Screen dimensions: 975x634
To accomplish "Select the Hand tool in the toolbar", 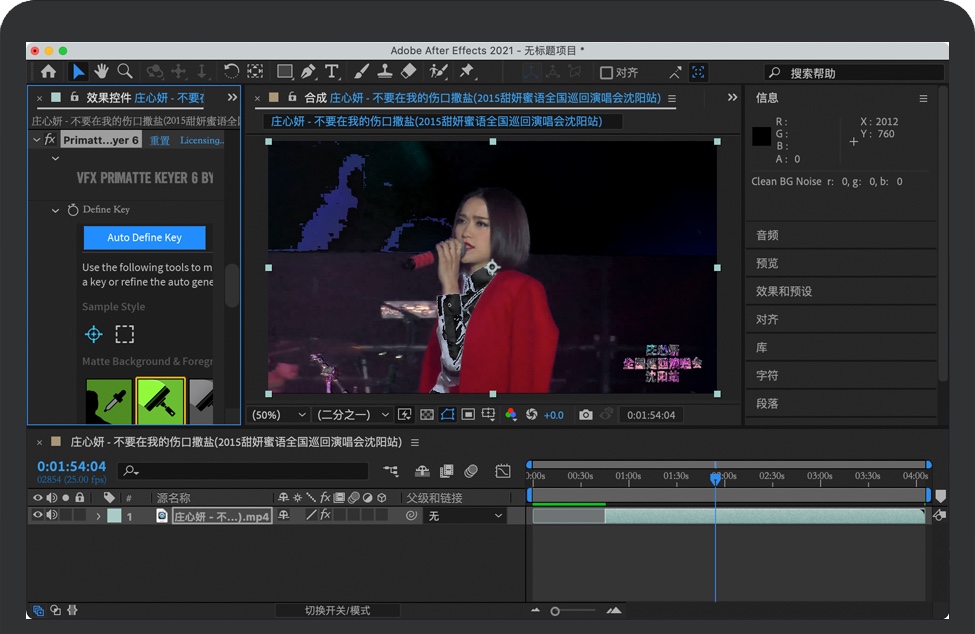I will (101, 71).
